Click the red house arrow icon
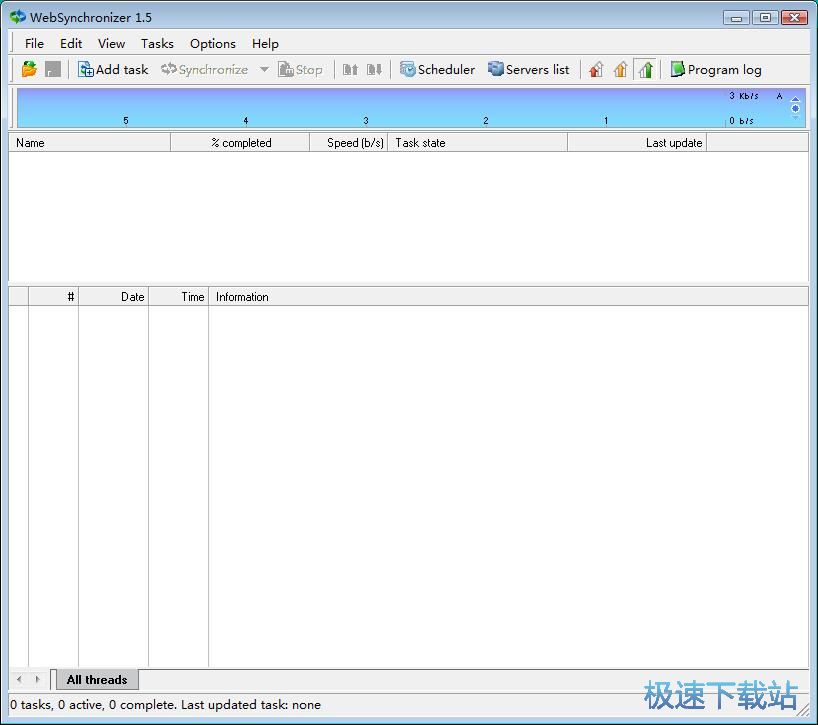The image size is (818, 725). pos(596,70)
